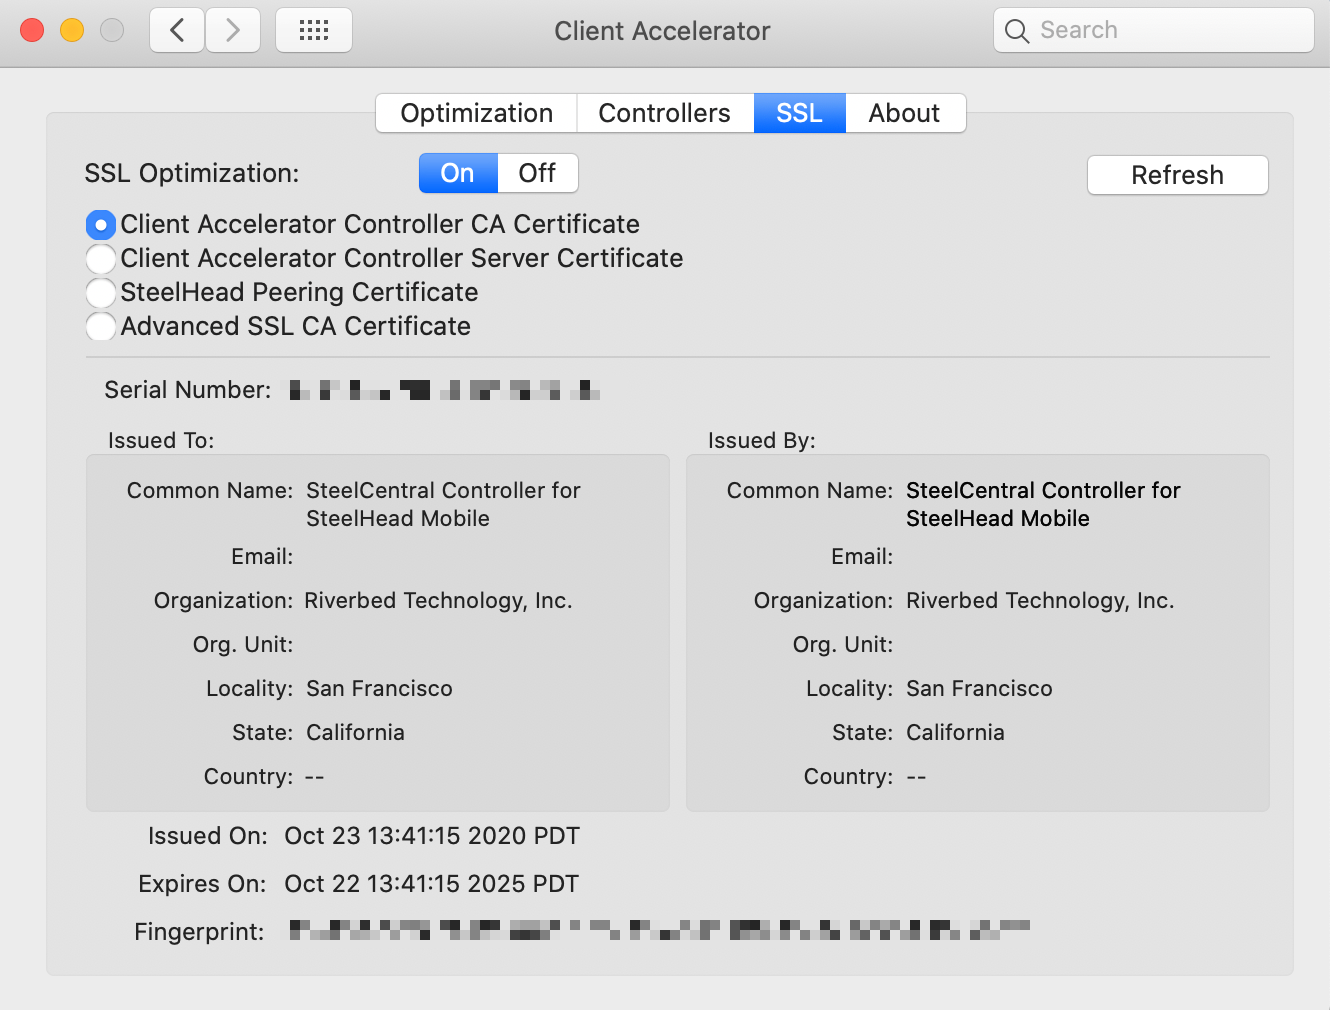Click the Refresh button
1330x1010 pixels.
click(1178, 175)
